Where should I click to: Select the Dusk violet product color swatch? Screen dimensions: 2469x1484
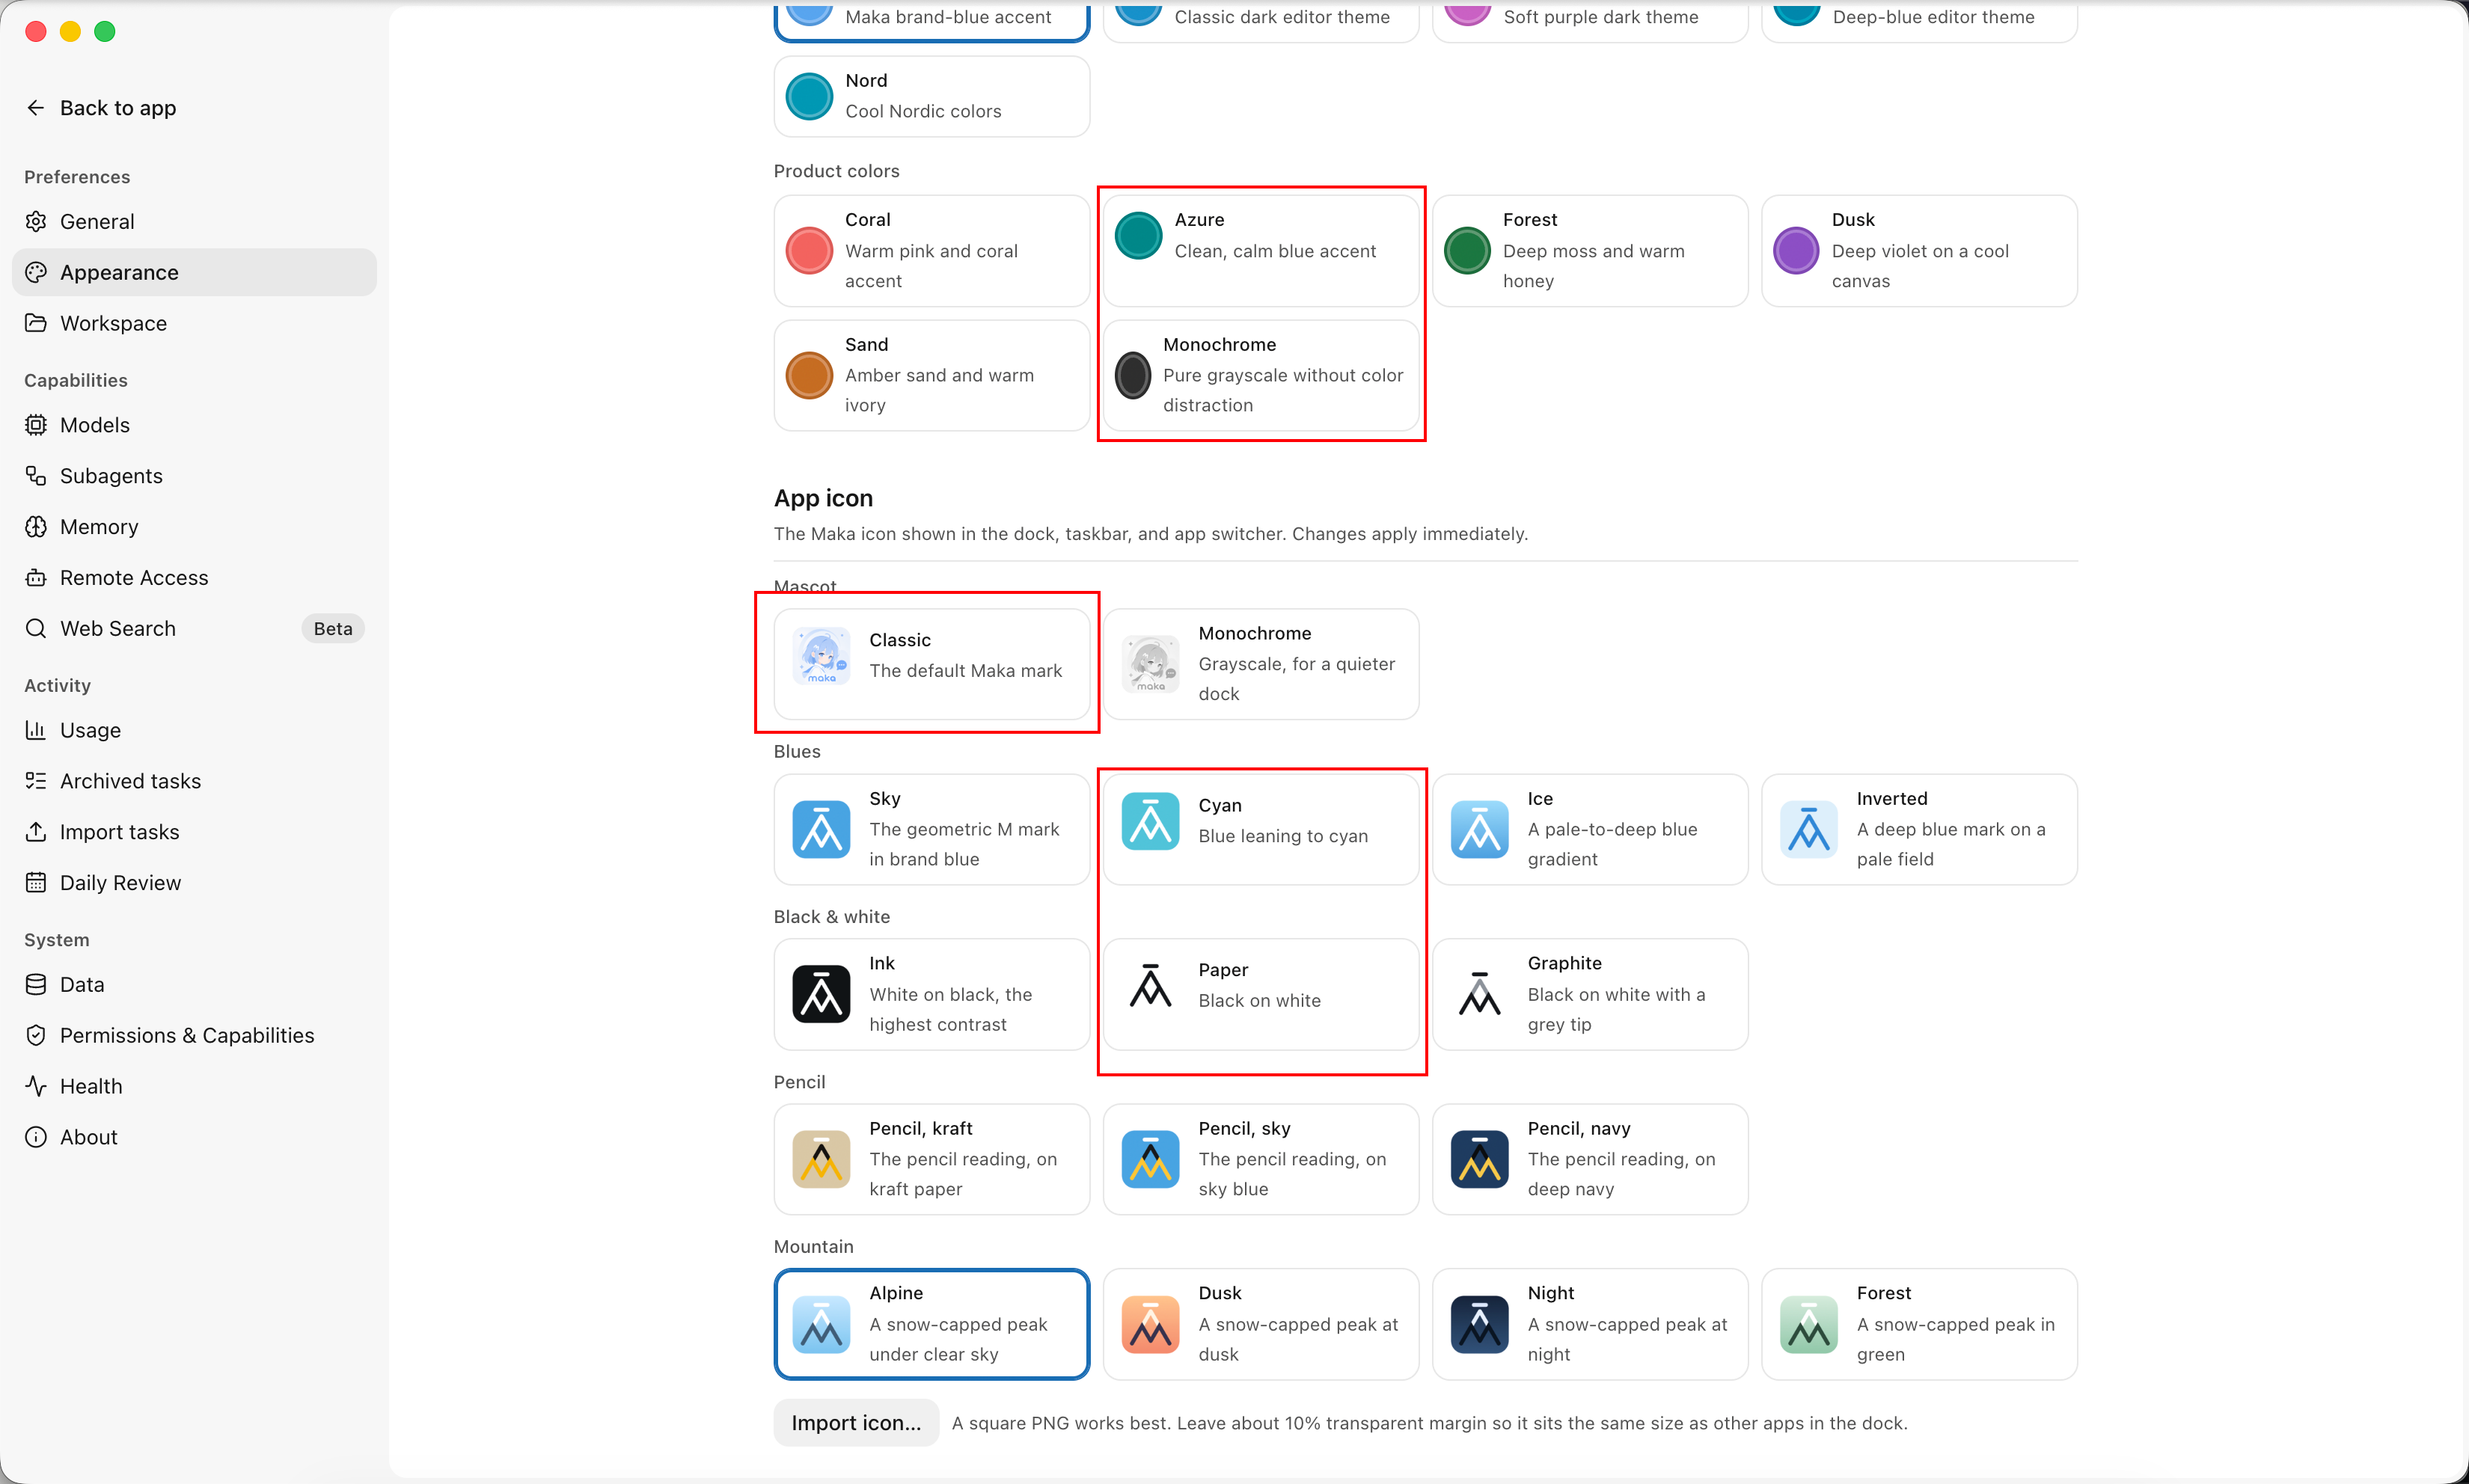coord(1796,250)
